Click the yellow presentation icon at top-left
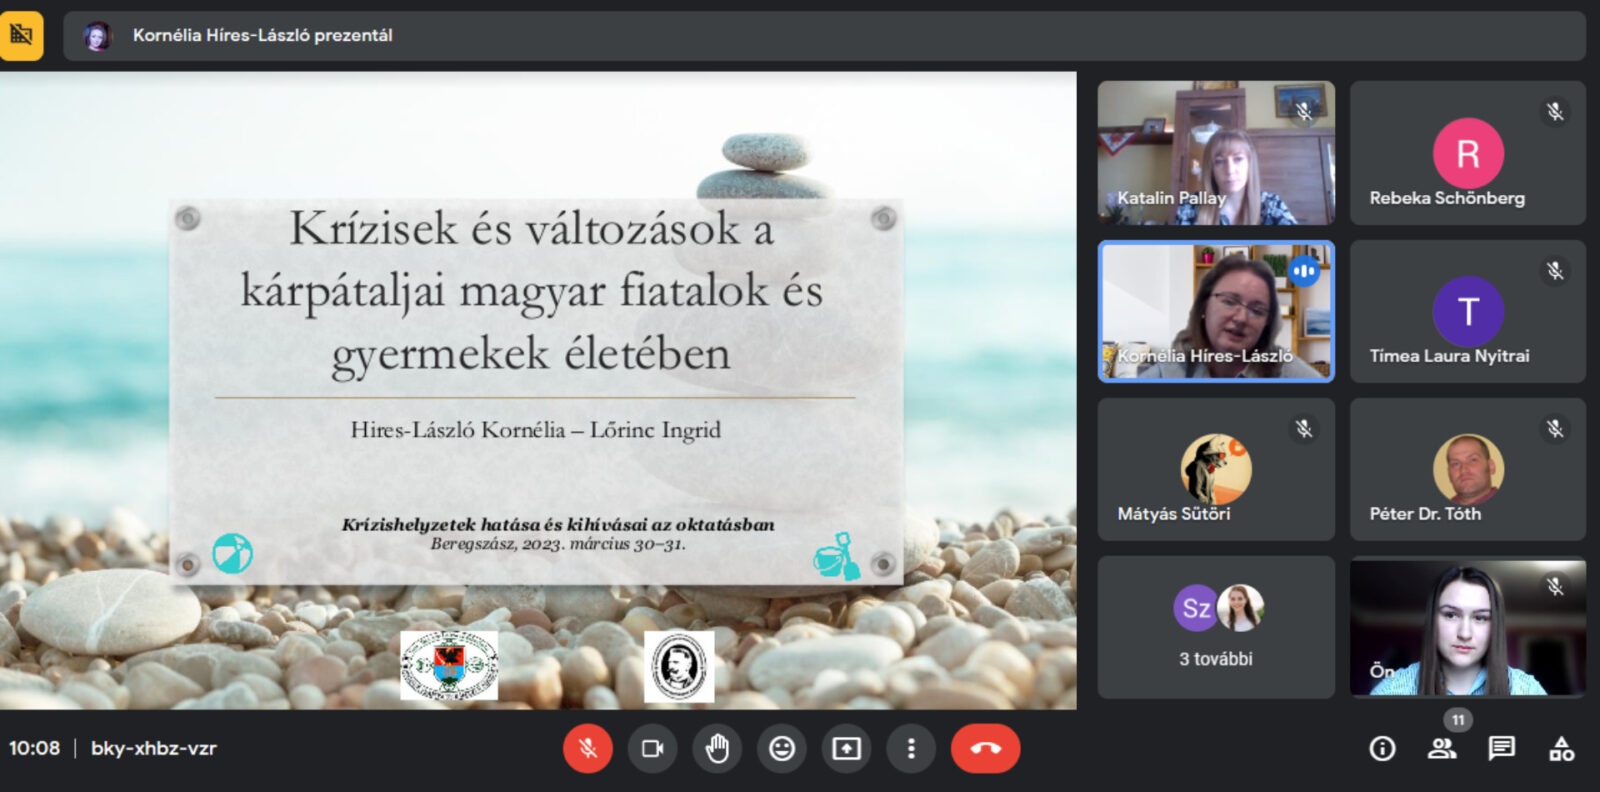Screen dimensions: 1600x792 (x=21, y=35)
